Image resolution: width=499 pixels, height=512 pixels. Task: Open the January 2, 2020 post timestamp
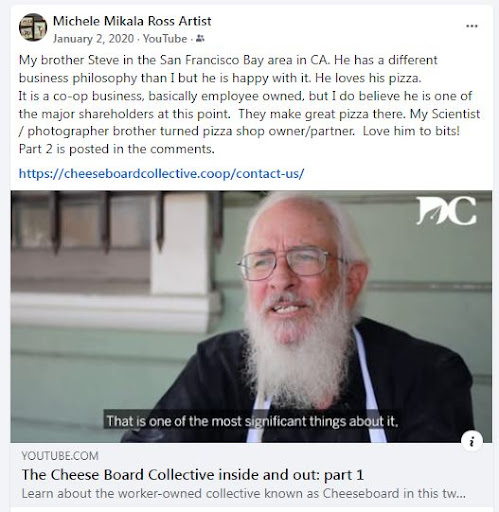pyautogui.click(x=93, y=39)
